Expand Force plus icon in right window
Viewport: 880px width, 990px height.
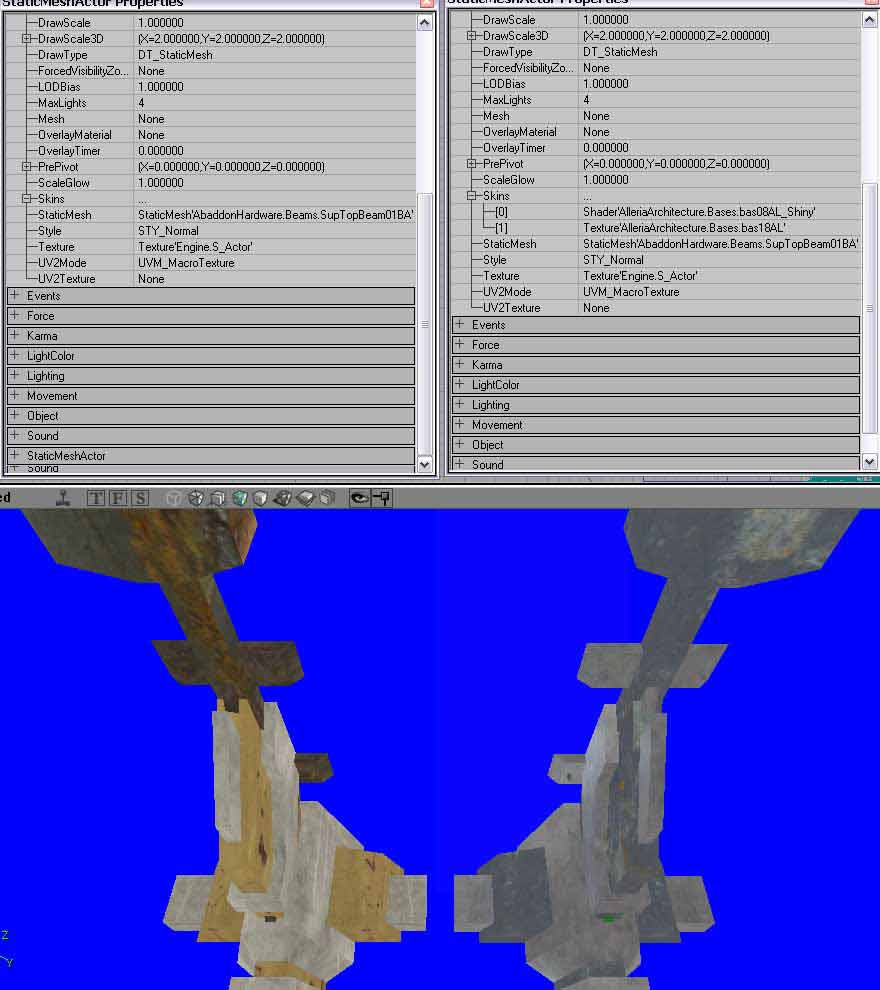click(460, 344)
